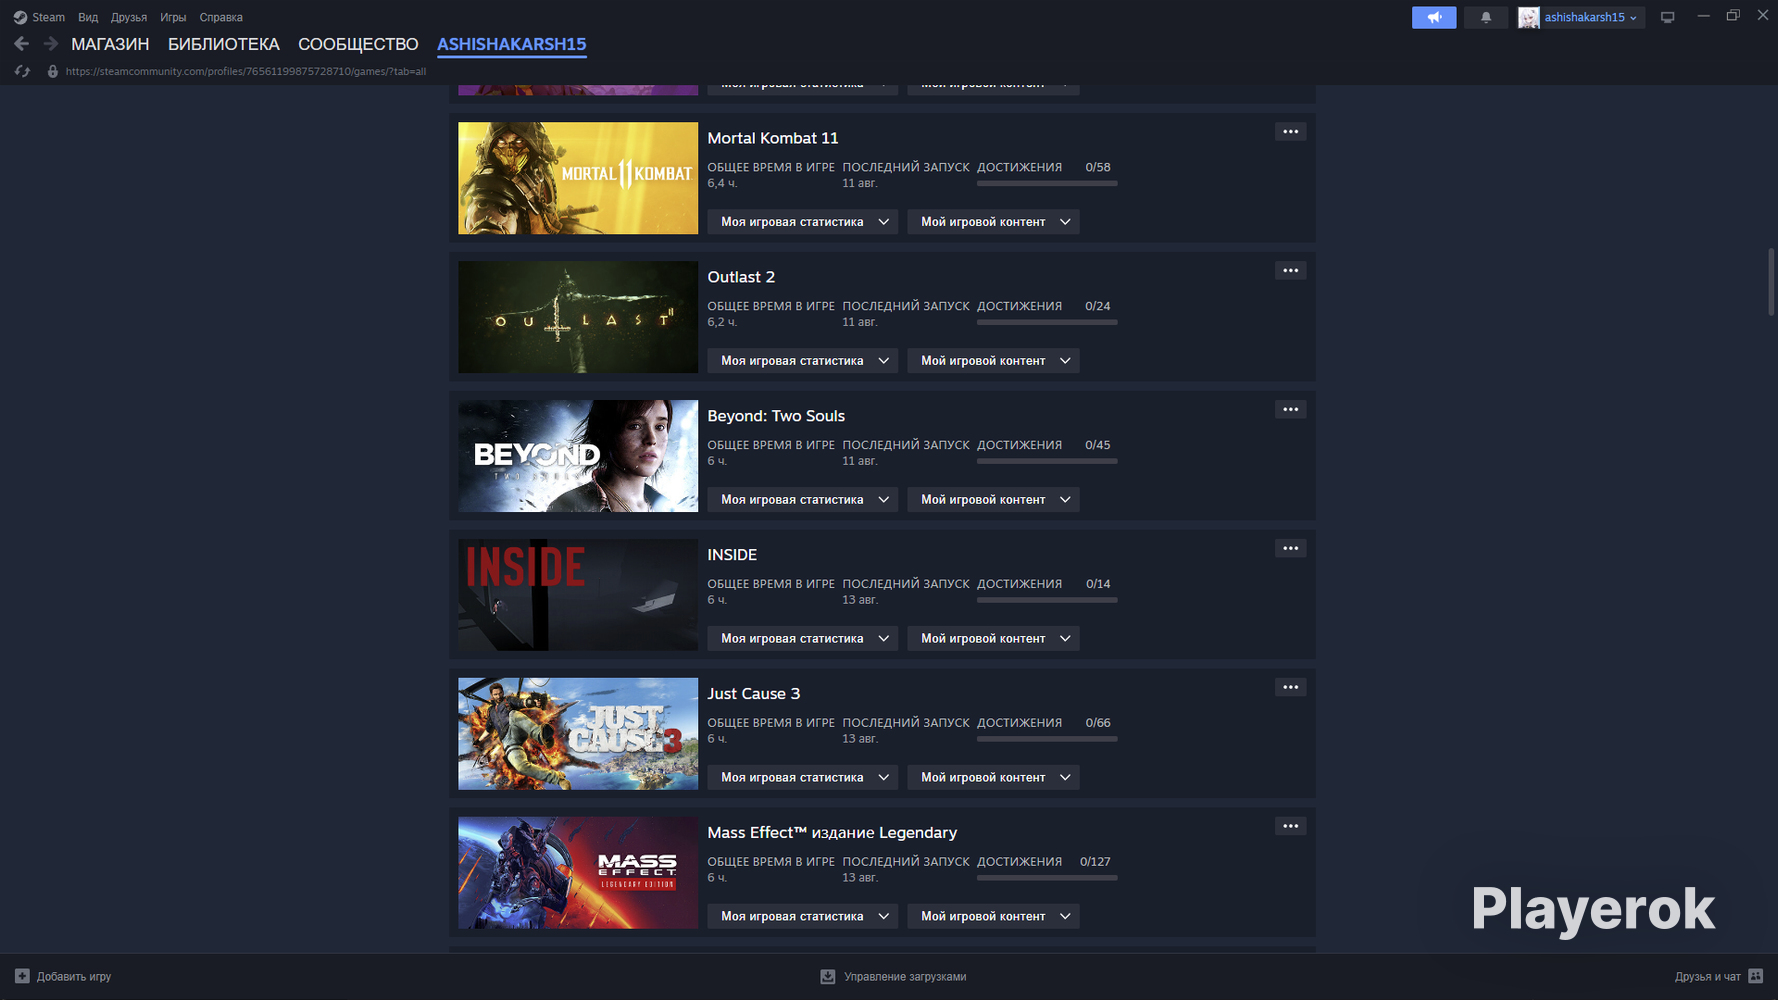Switch to the БИБЛИОТЕКА tab
The height and width of the screenshot is (1000, 1778).
coord(224,44)
